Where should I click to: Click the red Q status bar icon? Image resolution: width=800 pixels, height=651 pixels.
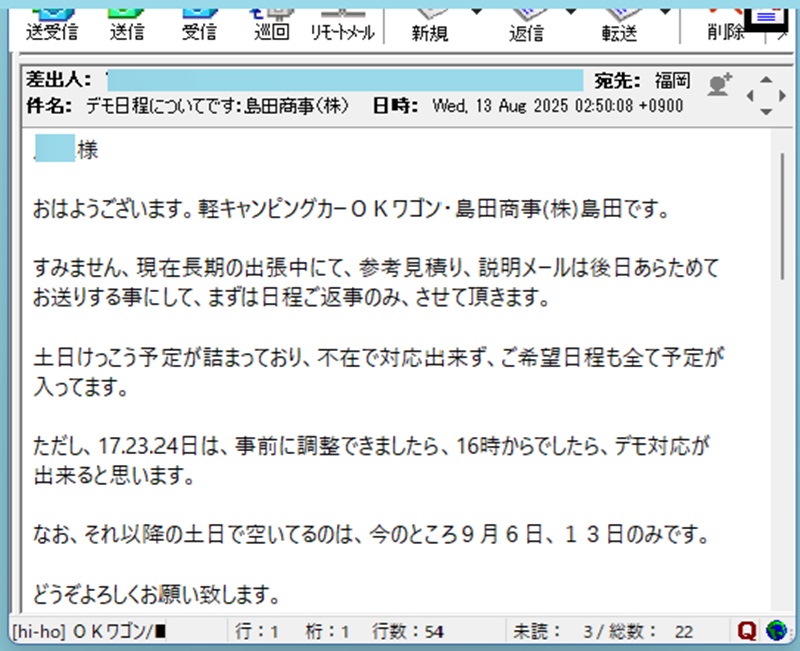pyautogui.click(x=746, y=631)
